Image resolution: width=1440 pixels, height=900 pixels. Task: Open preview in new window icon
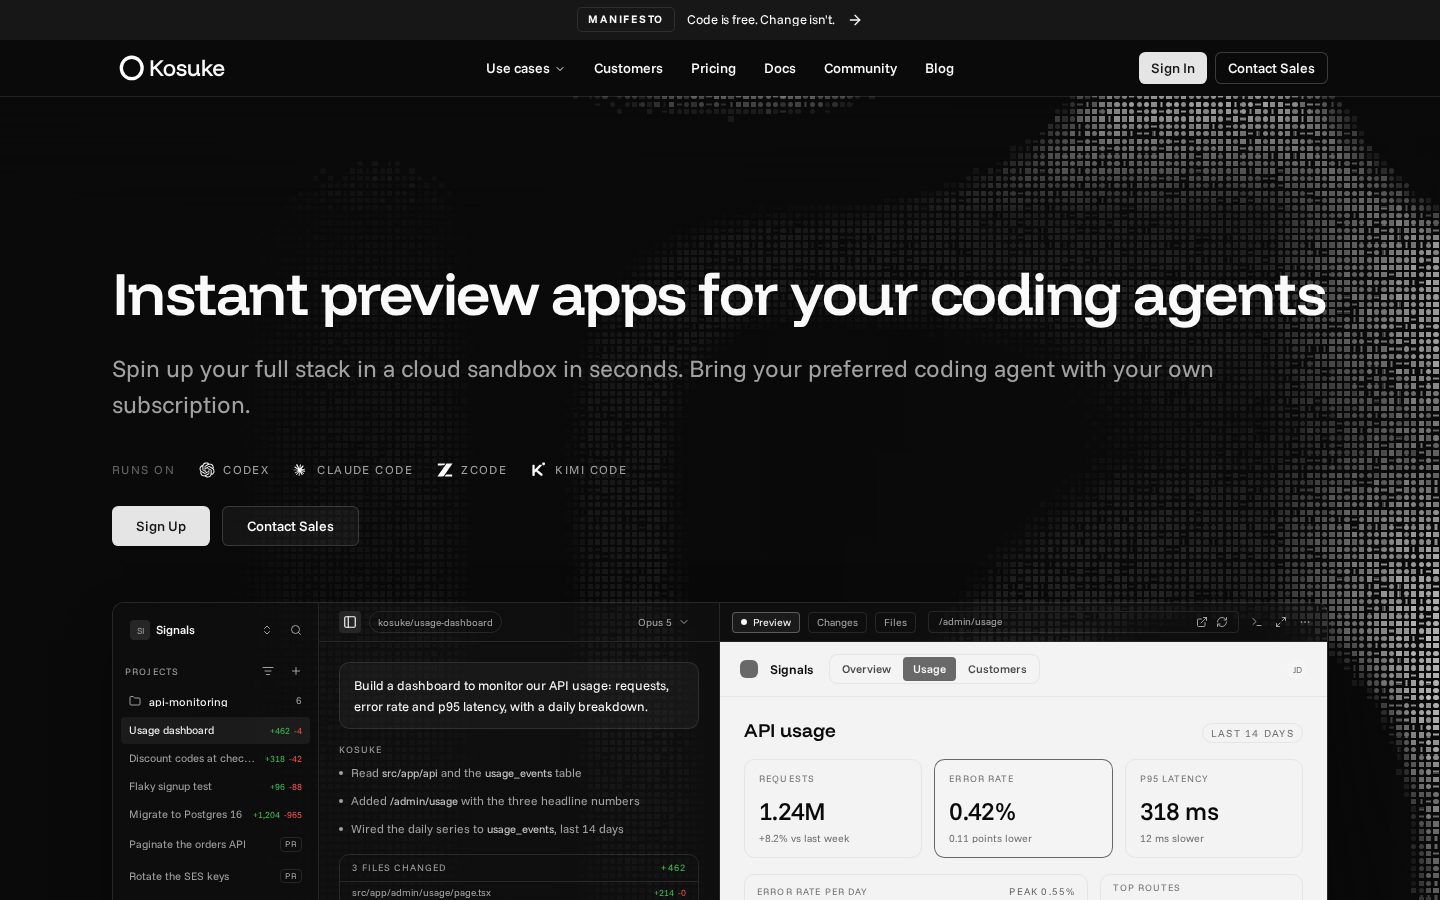pos(1202,622)
